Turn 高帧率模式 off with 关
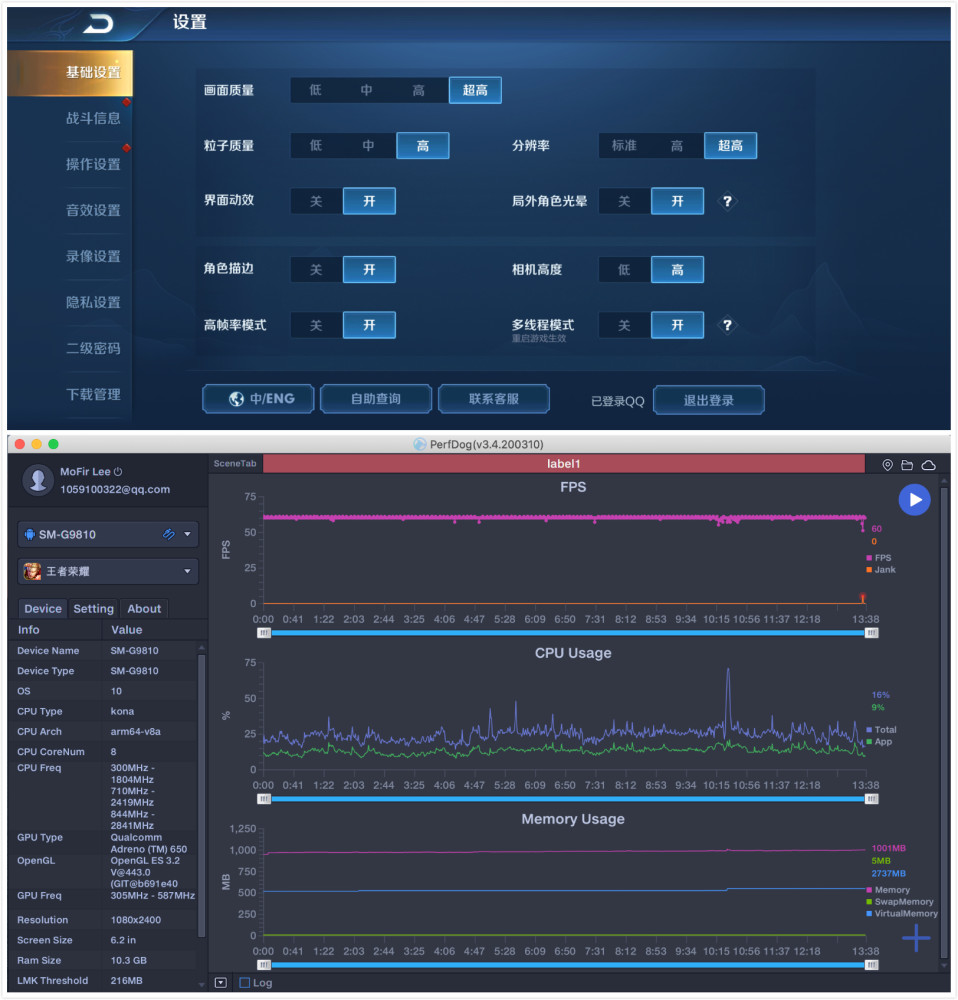The width and height of the screenshot is (958, 1000). coord(316,325)
